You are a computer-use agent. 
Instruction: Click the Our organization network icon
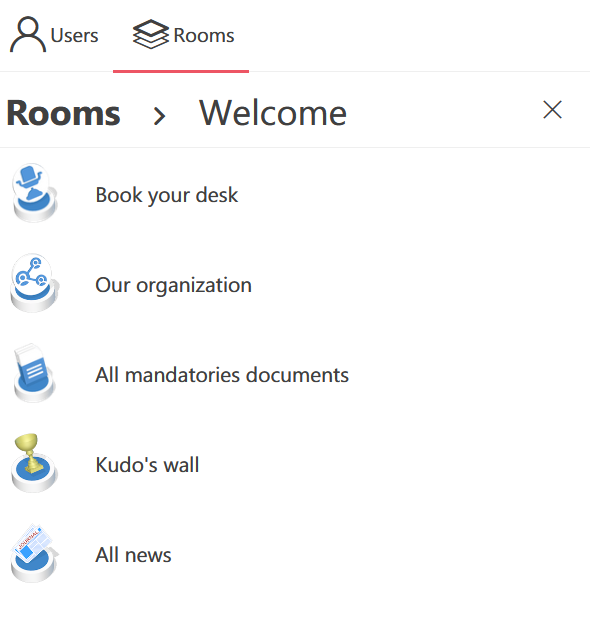point(34,283)
